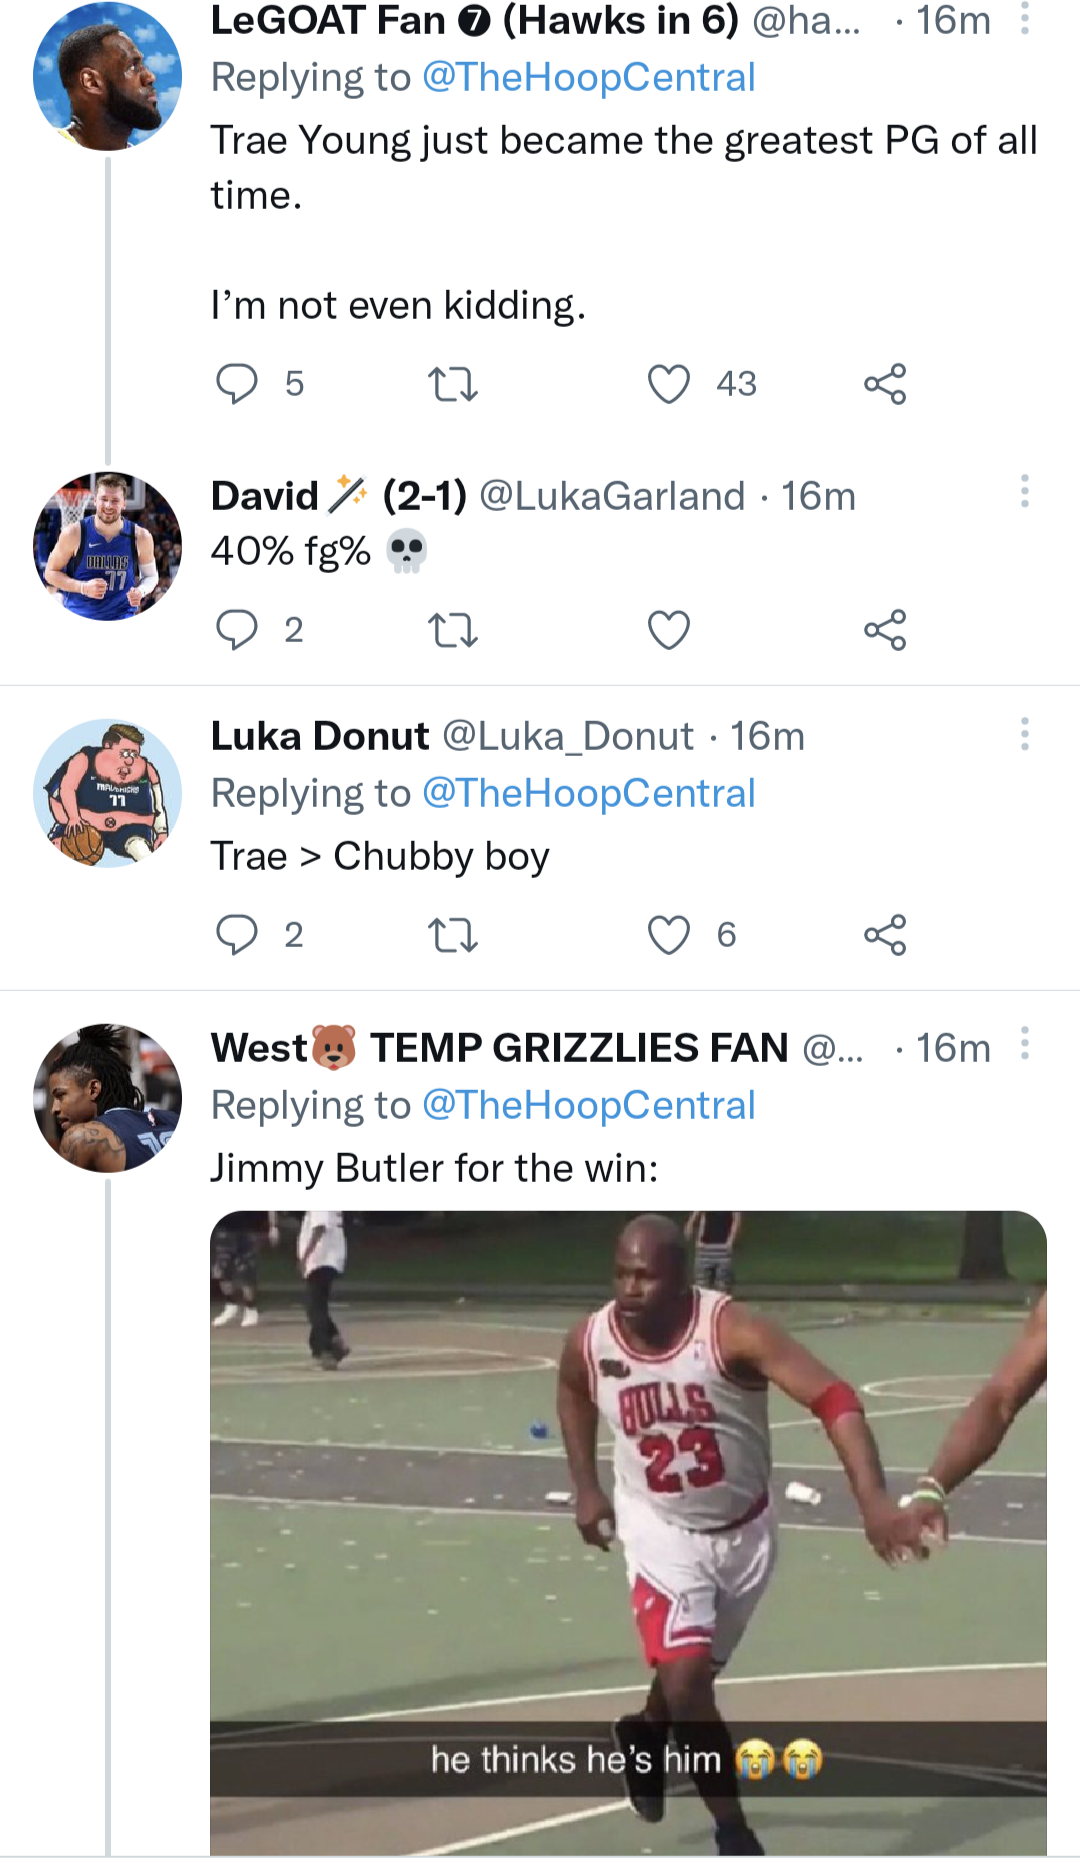The image size is (1080, 1872).
Task: Retweet LeGOAT Fan's greatest PG tweet
Action: pyautogui.click(x=453, y=384)
